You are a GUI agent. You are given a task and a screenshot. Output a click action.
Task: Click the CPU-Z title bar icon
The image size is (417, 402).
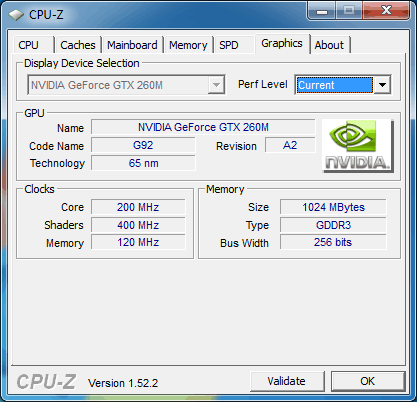click(x=16, y=15)
